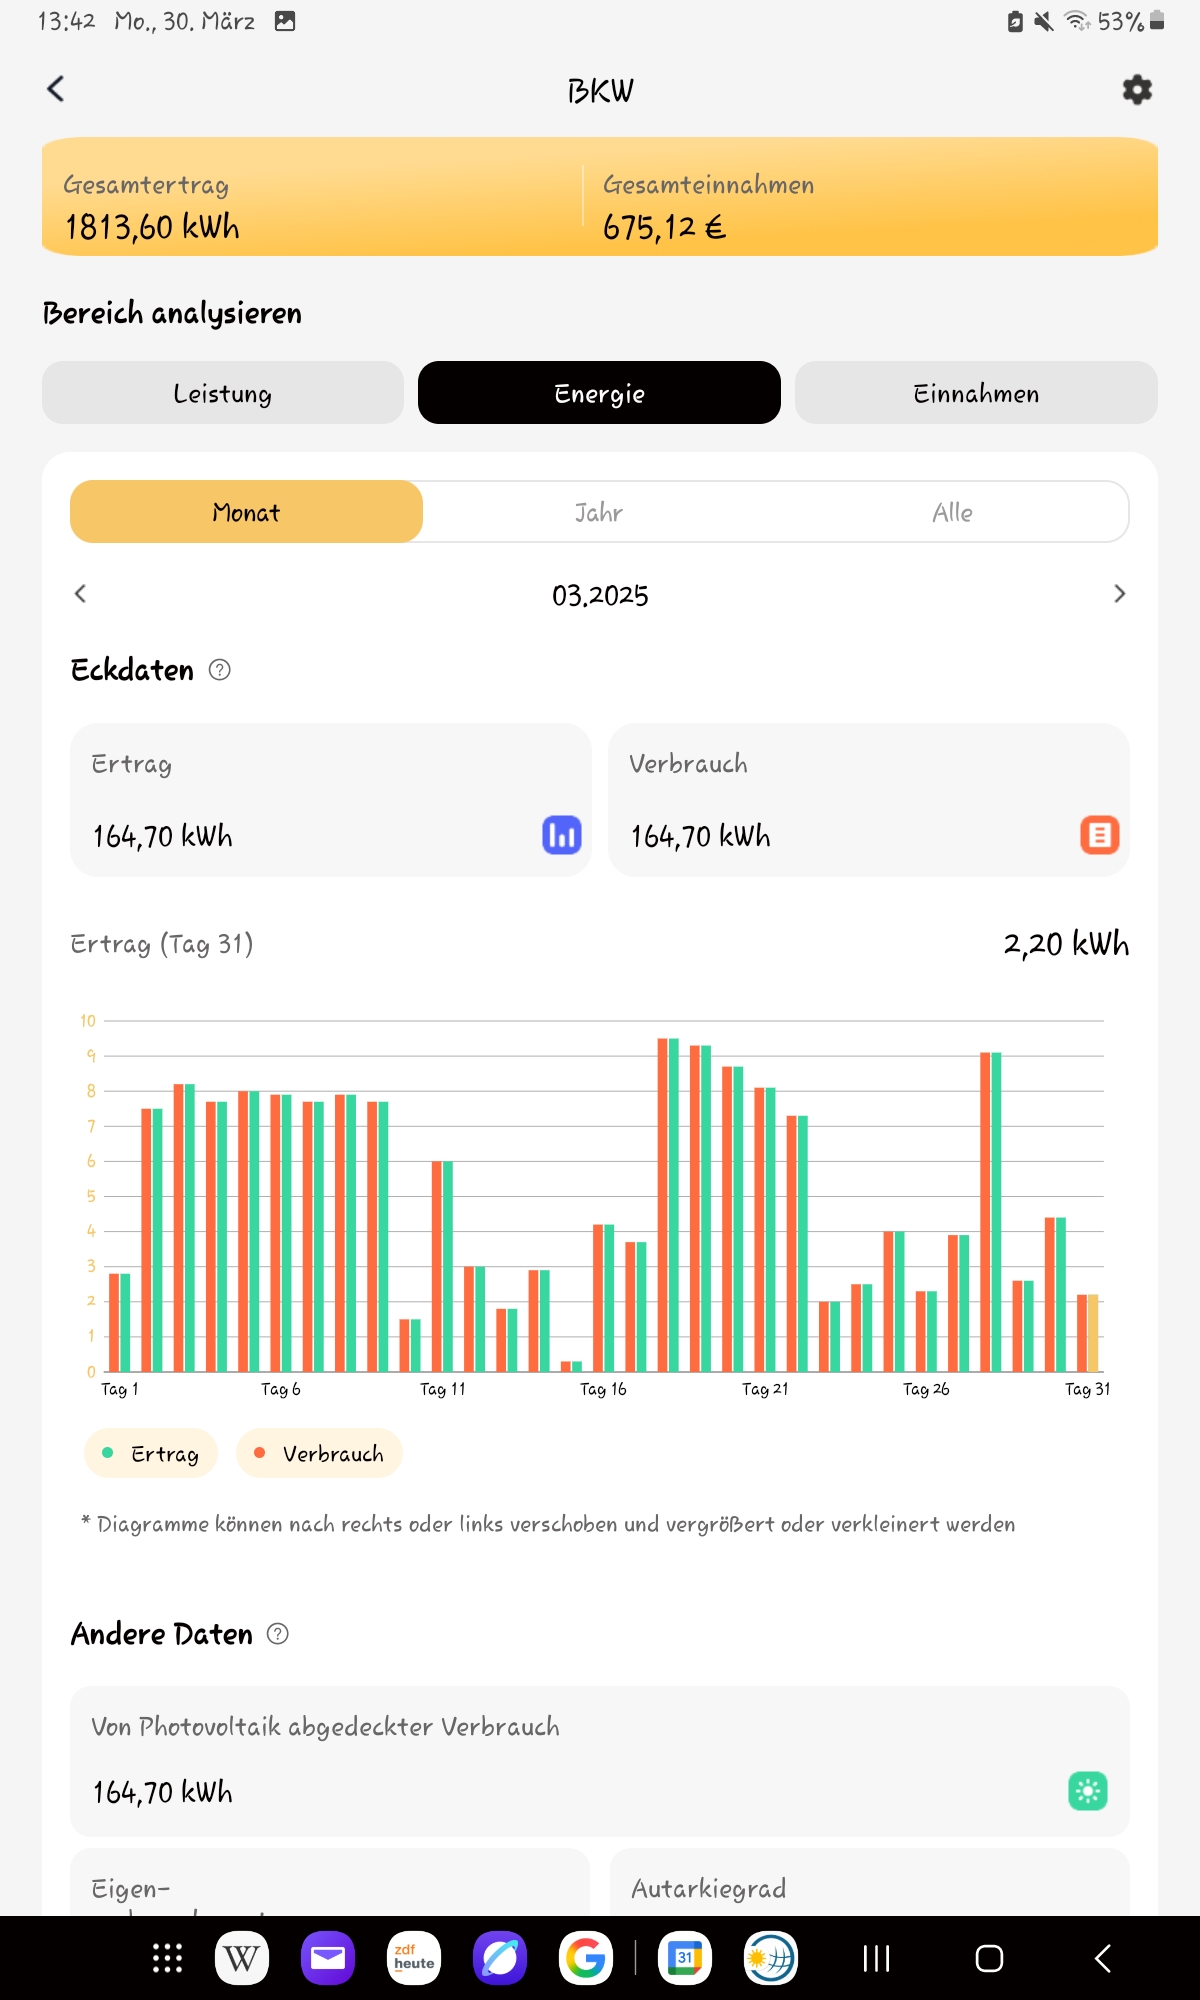Select the Jahr time range

598,512
